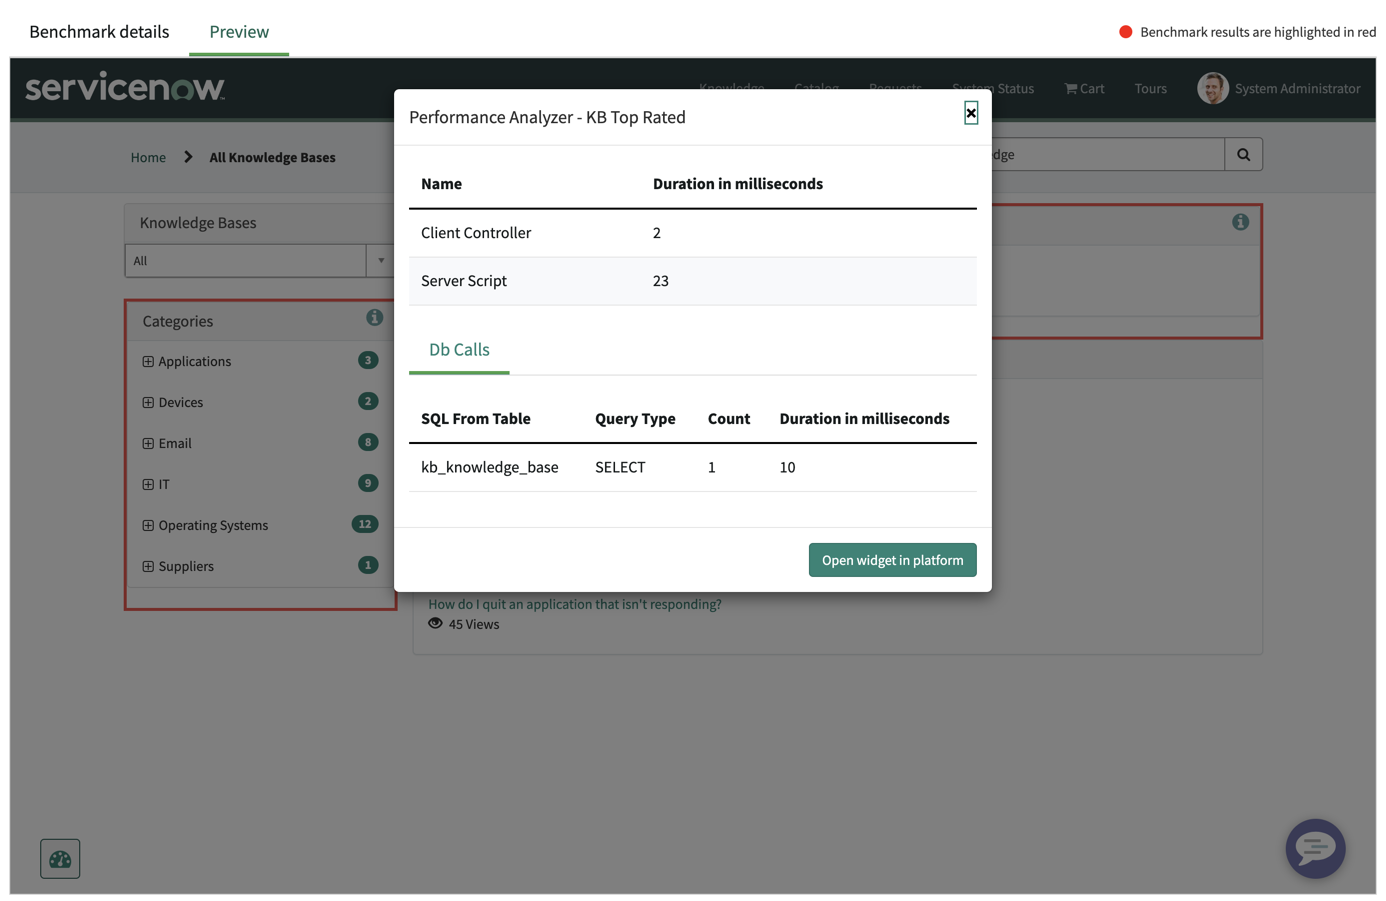Click the Server Script row name
The width and height of the screenshot is (1386, 901).
(x=464, y=281)
